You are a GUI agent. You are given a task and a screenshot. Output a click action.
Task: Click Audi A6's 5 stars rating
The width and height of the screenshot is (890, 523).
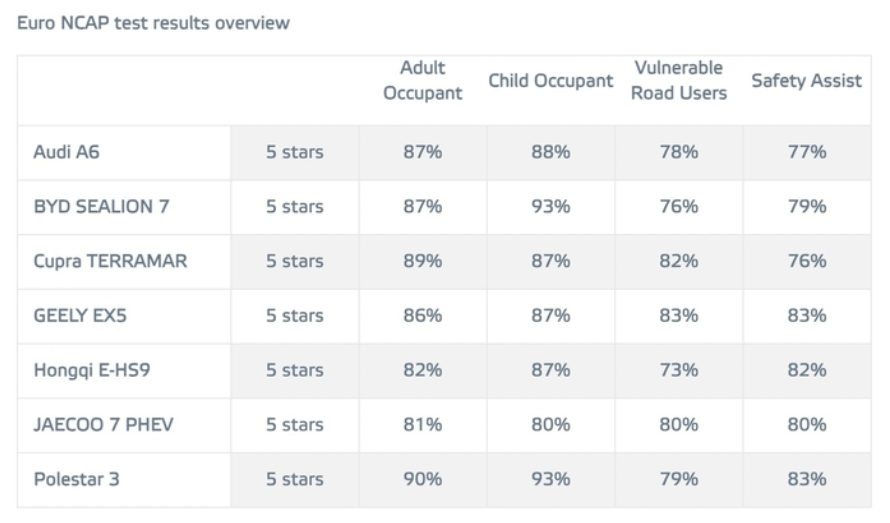point(295,153)
